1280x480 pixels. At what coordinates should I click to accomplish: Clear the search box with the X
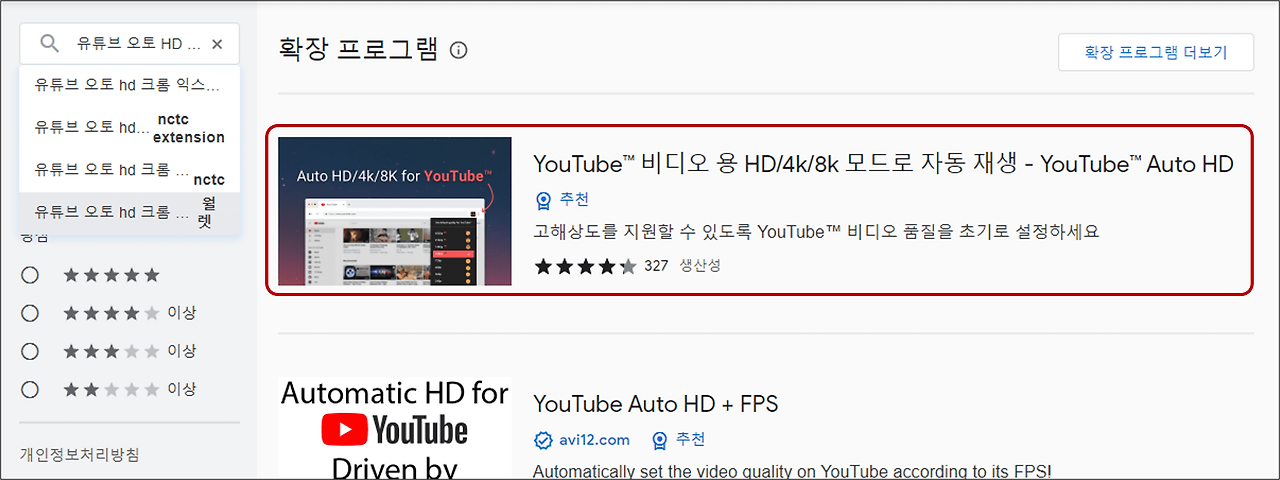pos(217,44)
